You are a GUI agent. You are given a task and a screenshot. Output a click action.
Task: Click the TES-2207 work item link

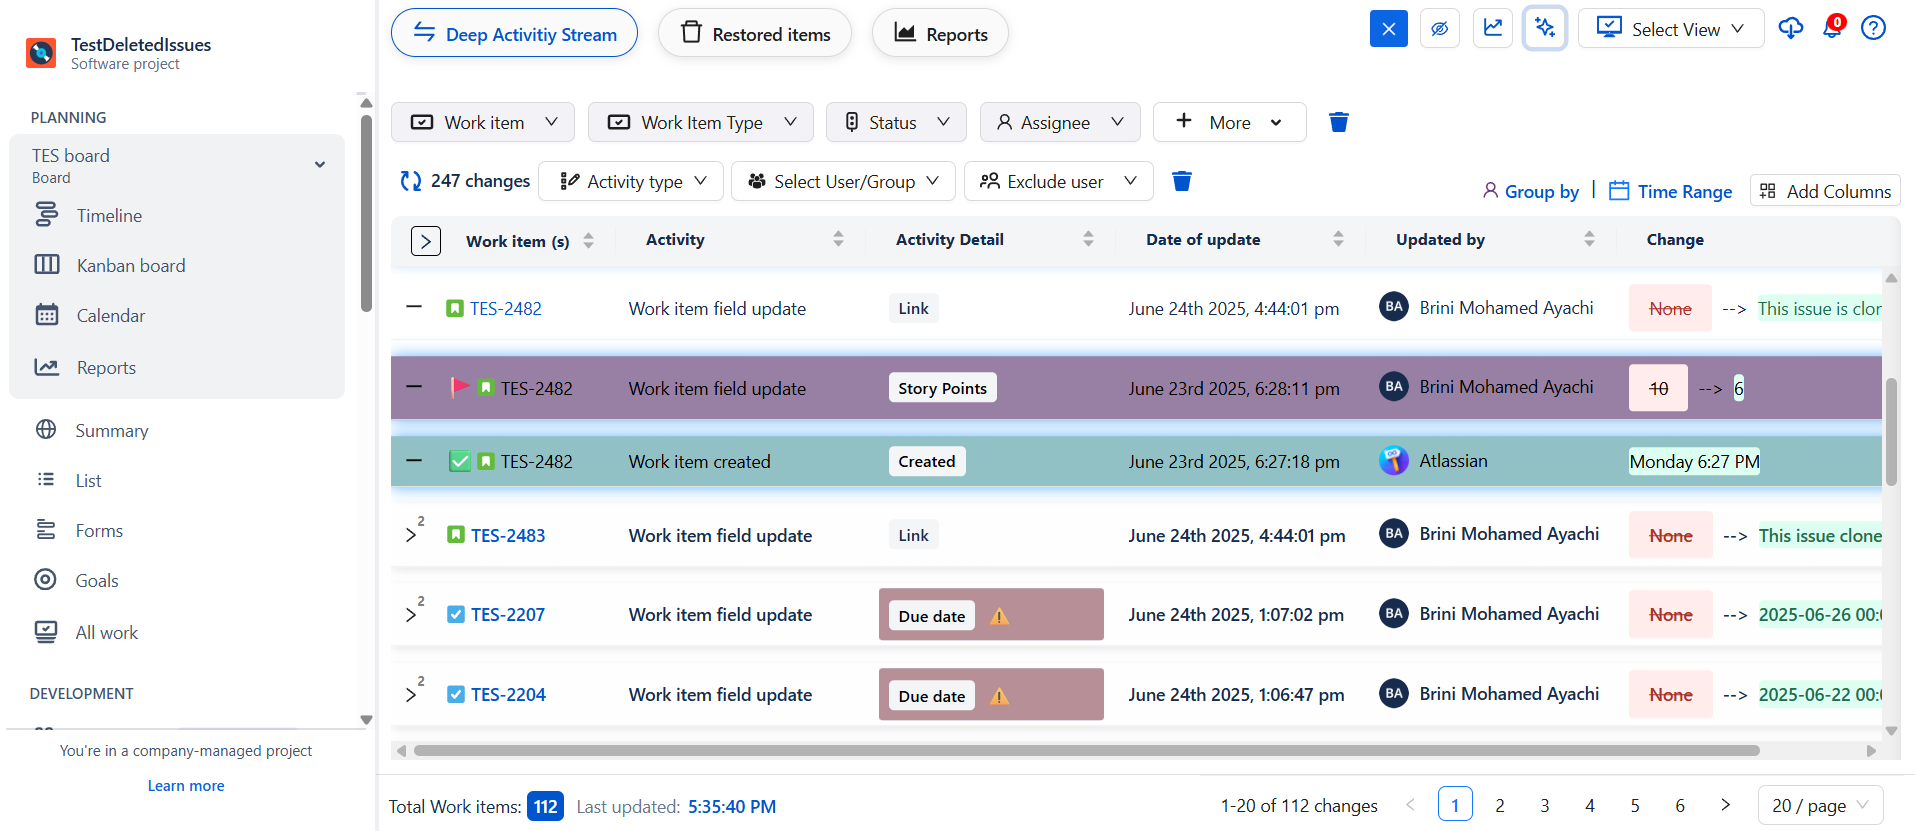pos(508,614)
